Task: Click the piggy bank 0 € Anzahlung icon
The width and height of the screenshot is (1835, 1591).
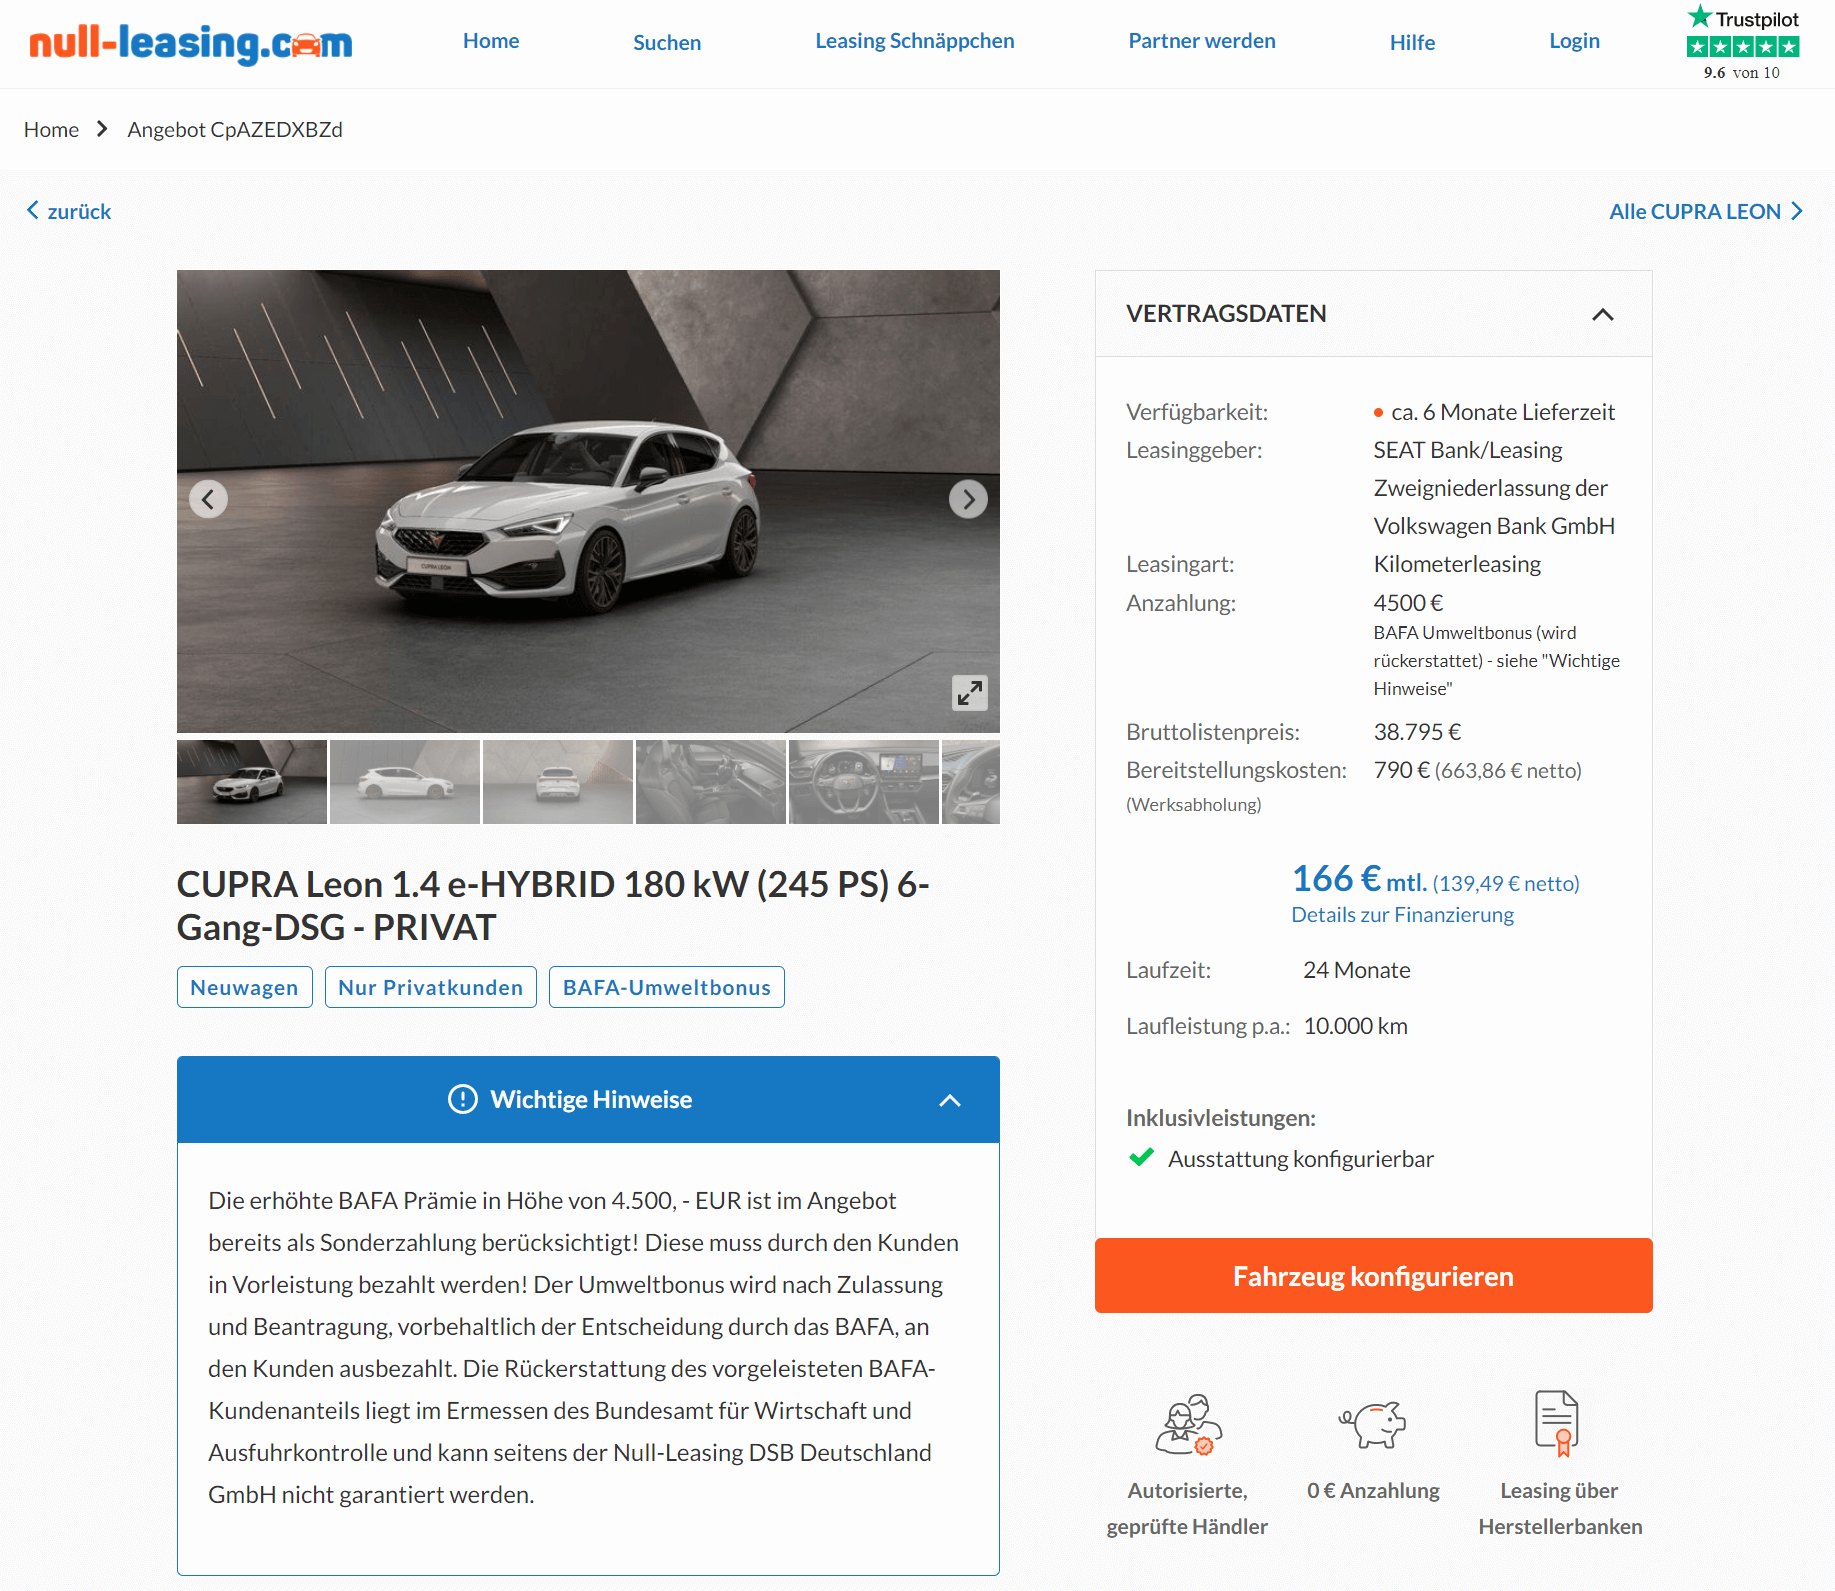Action: (x=1373, y=1424)
